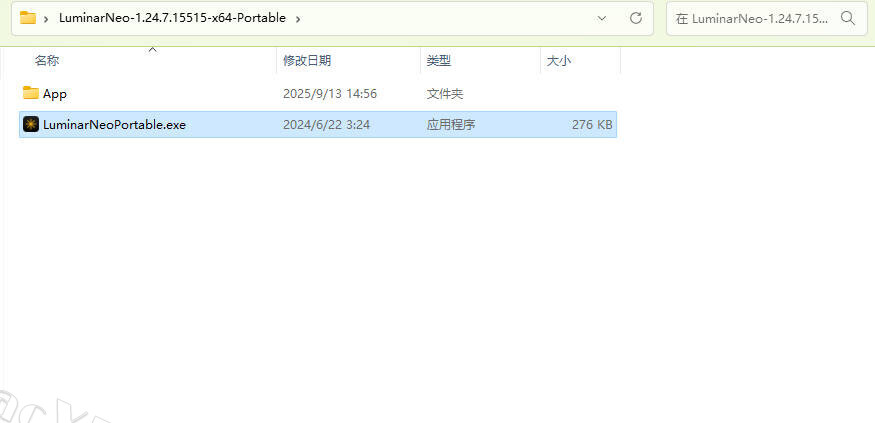The width and height of the screenshot is (875, 423).
Task: Click the folder icon in the address bar
Action: (28, 18)
